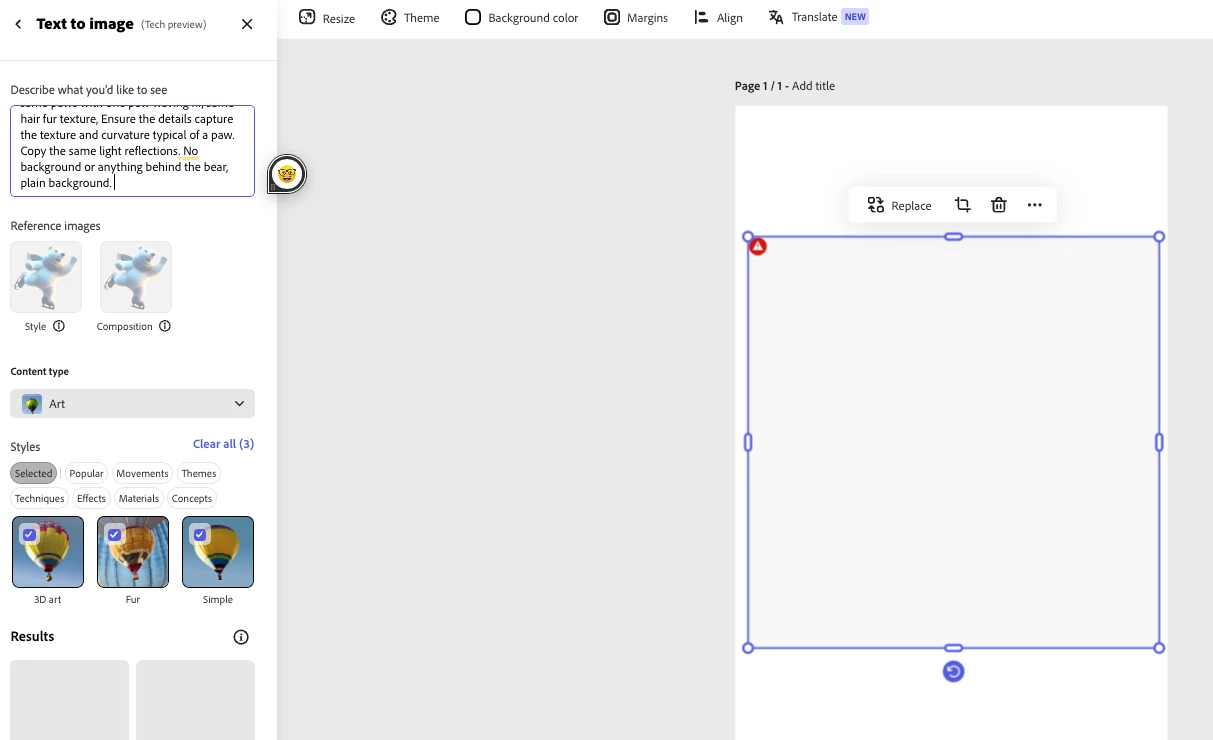Go back with the left chevron arrow

[18, 24]
